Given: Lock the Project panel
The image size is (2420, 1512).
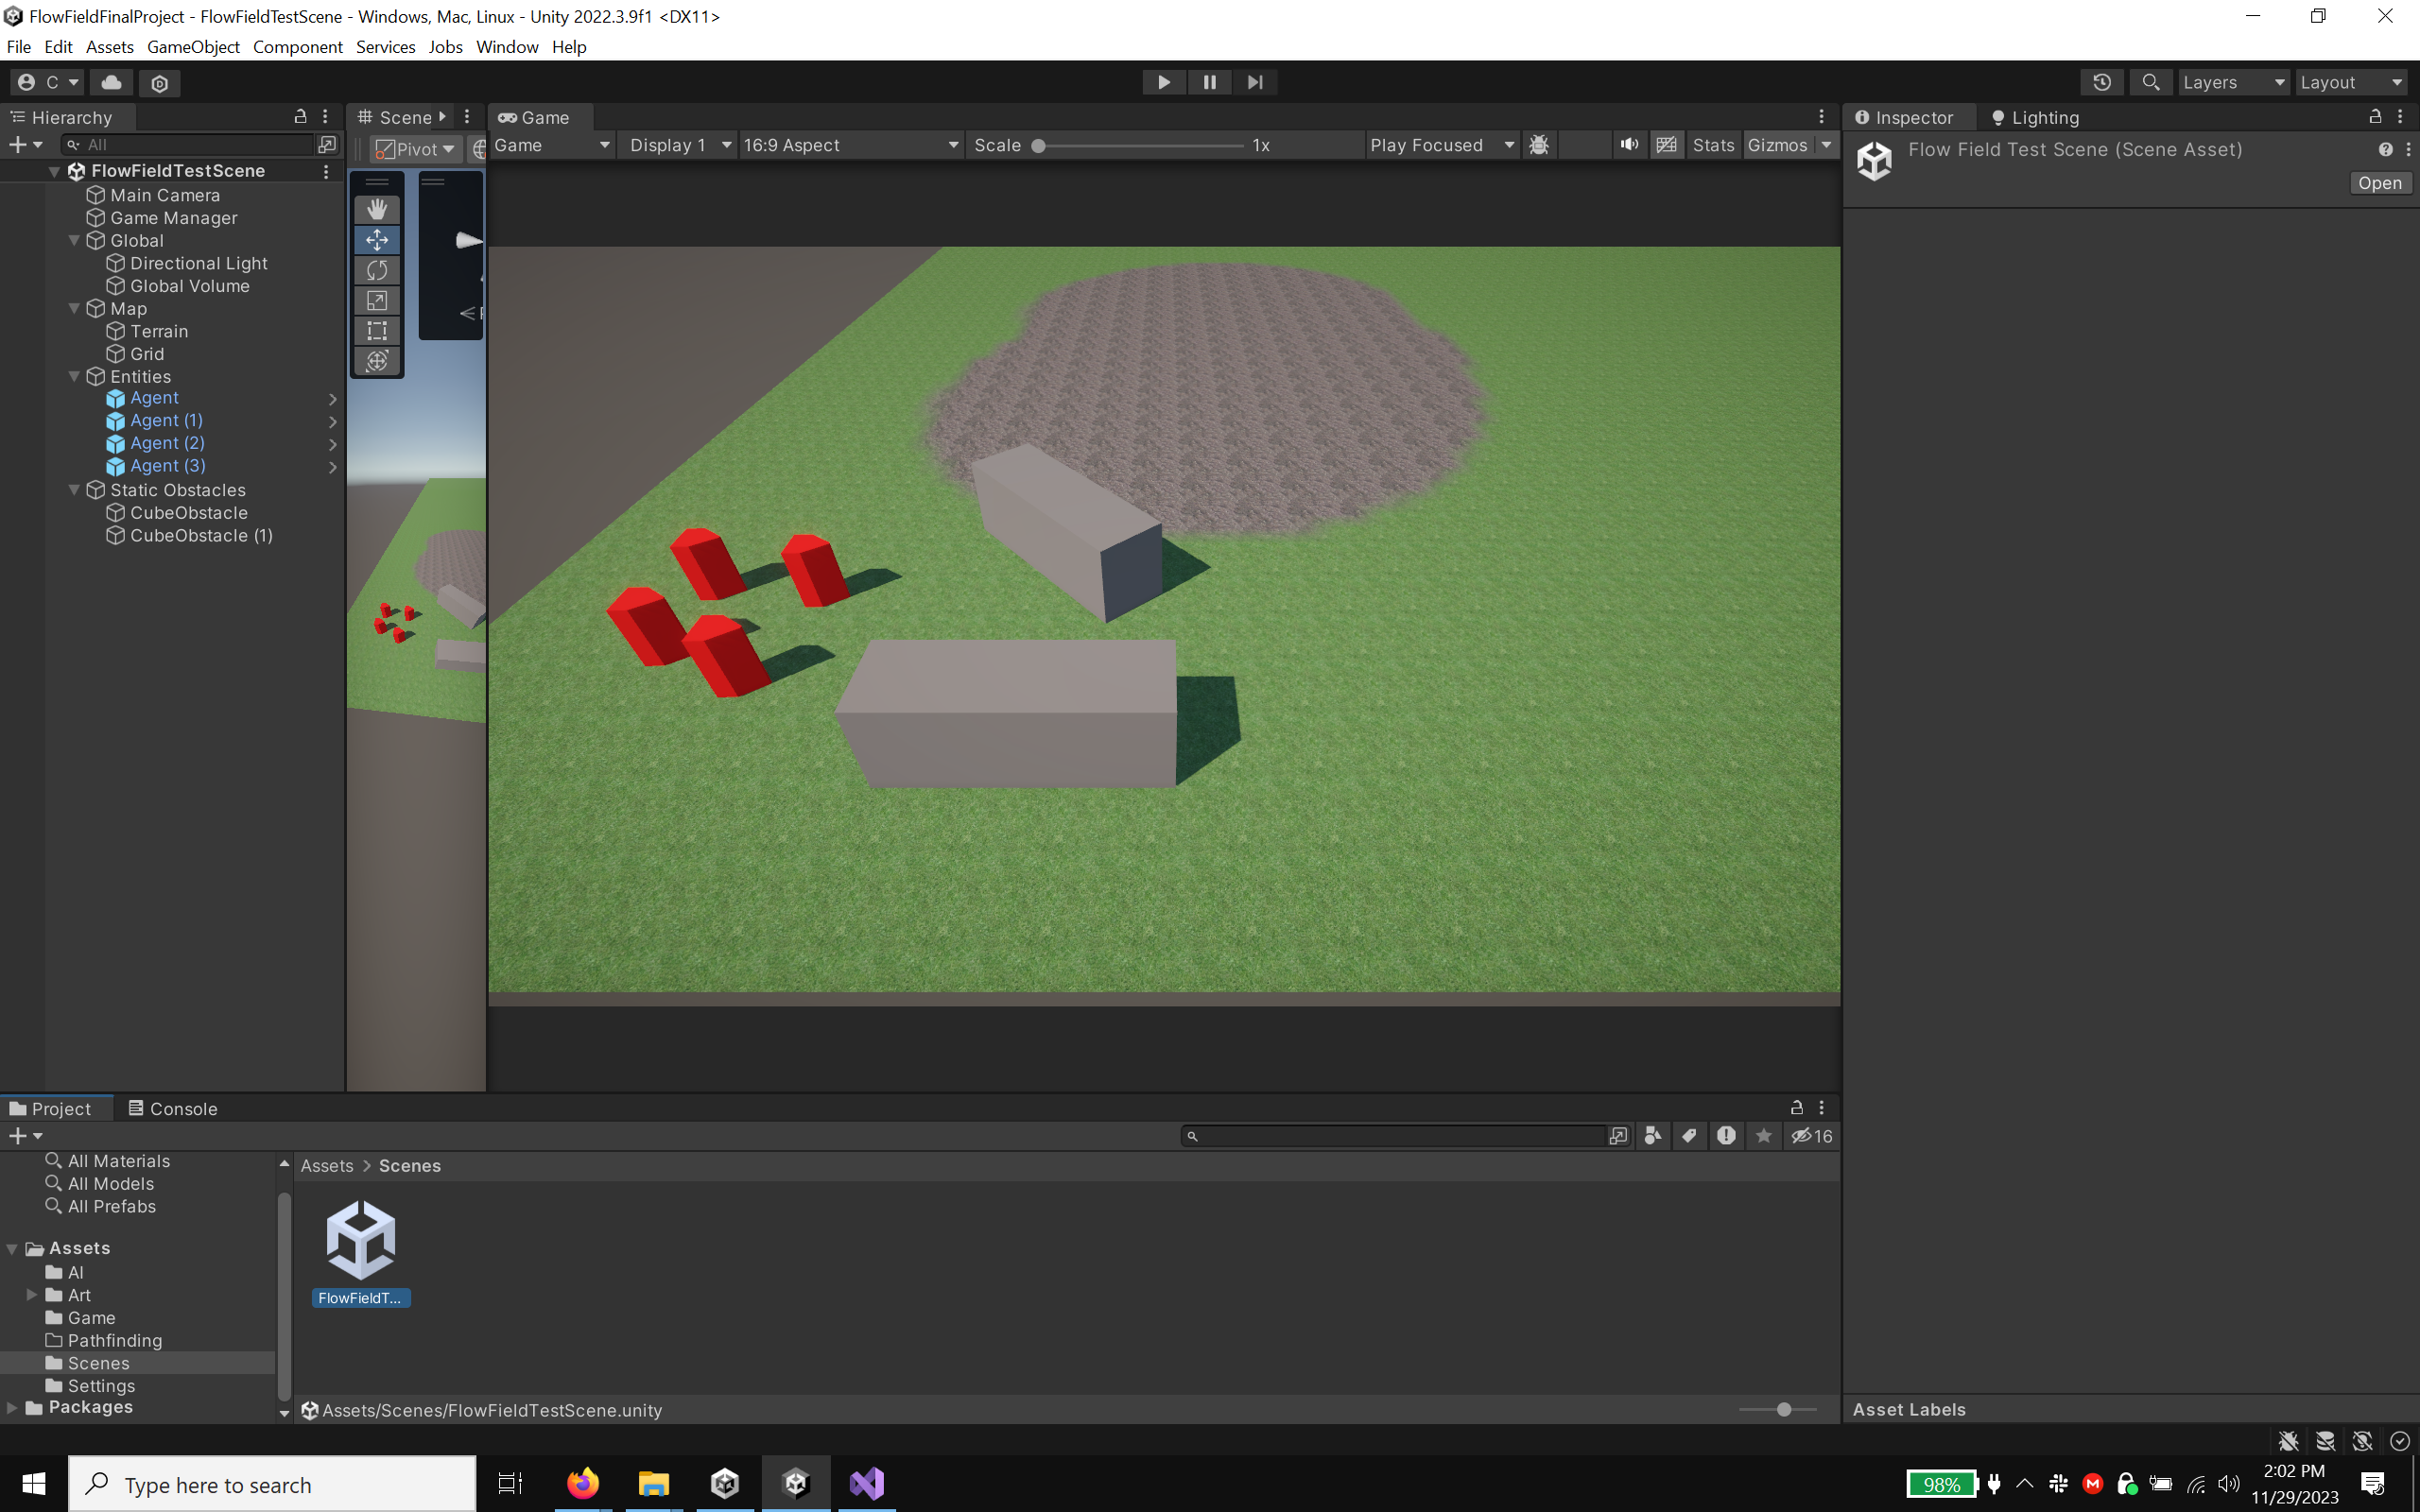Looking at the screenshot, I should point(1796,1108).
